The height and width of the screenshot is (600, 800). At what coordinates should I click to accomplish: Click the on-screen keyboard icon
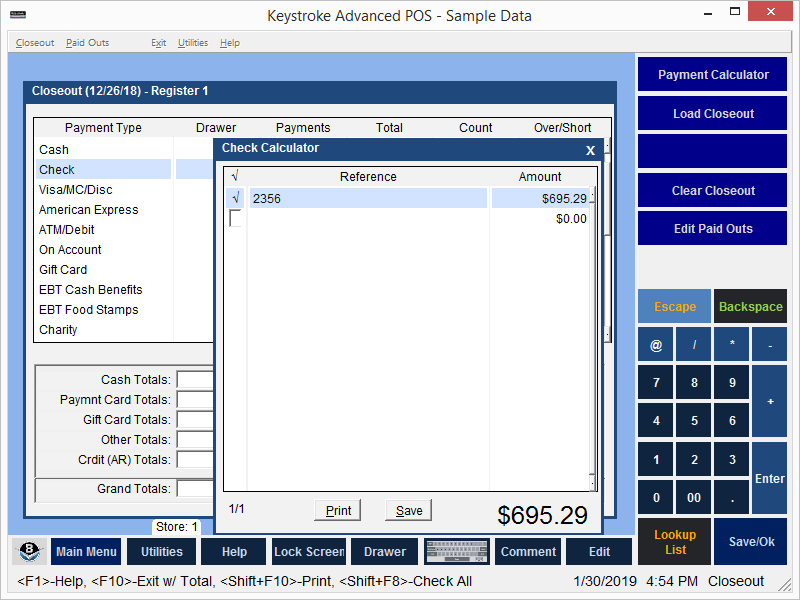(457, 551)
